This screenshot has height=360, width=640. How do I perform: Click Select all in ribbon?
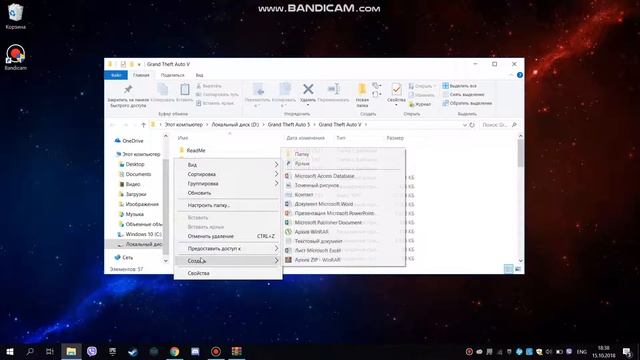[460, 86]
